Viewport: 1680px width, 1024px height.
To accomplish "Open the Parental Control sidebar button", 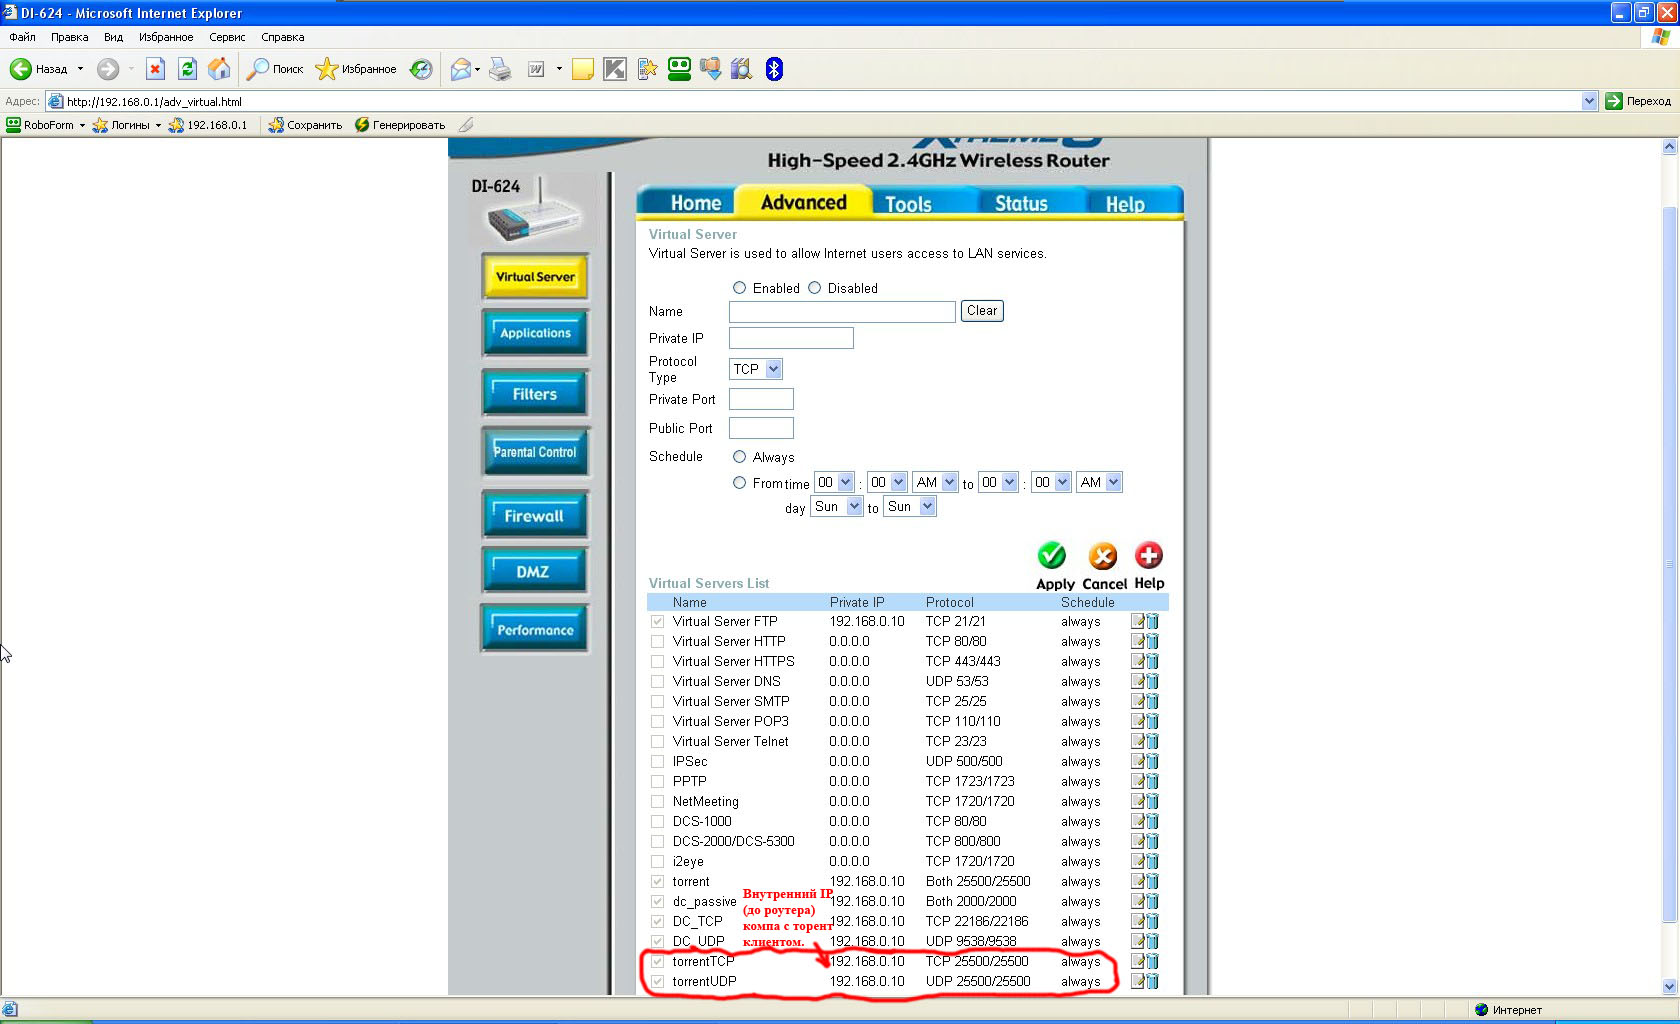I will (535, 452).
